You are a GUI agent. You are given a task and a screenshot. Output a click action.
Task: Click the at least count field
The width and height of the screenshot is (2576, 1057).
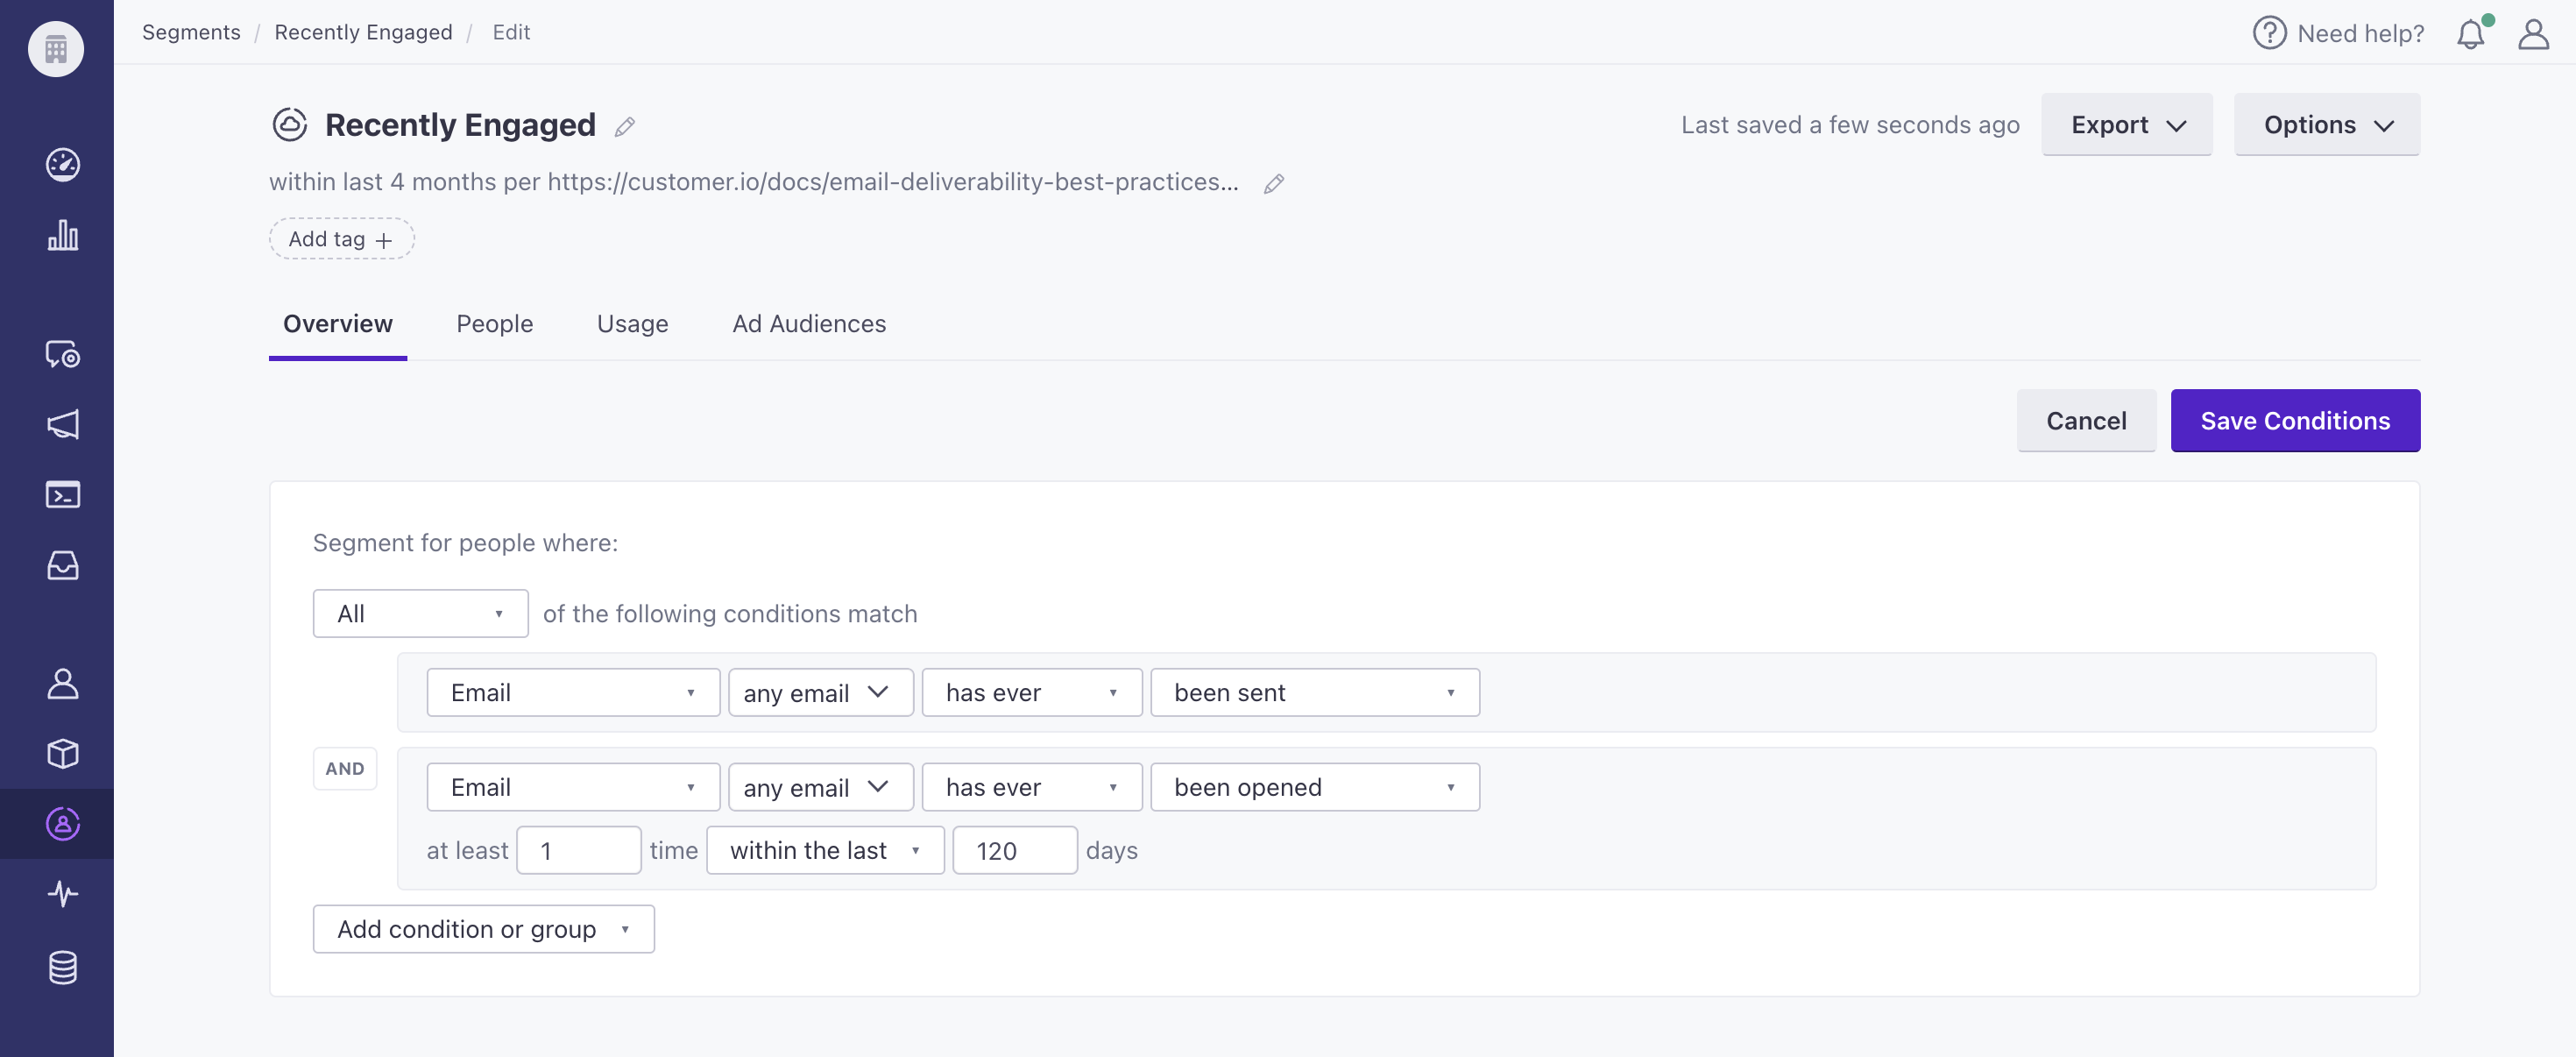(x=578, y=851)
